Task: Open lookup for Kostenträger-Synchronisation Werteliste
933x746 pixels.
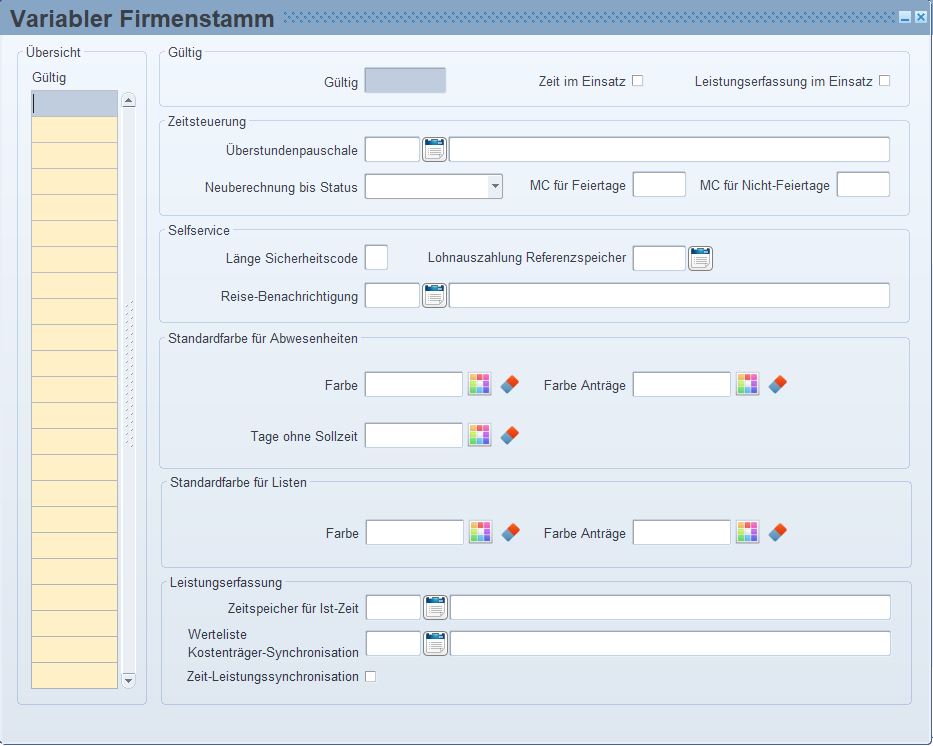Action: [436, 644]
